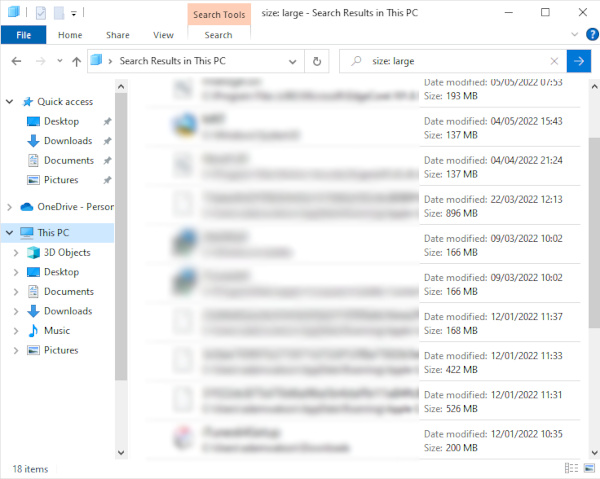Expand the ribbon with the chevron
Screen dimensions: 600x479
click(x=574, y=34)
